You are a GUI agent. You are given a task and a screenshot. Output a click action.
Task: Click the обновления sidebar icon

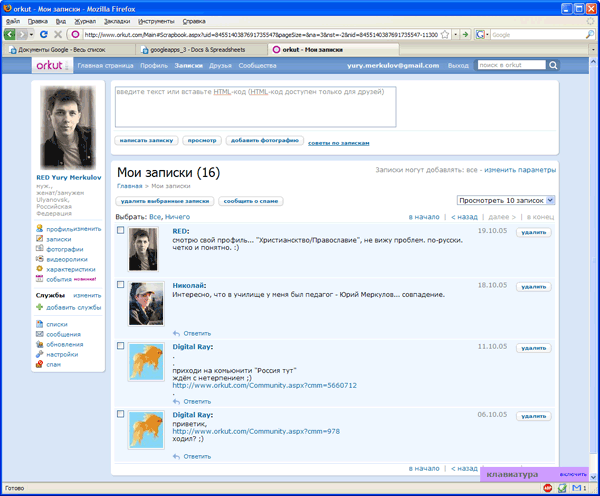tap(39, 344)
